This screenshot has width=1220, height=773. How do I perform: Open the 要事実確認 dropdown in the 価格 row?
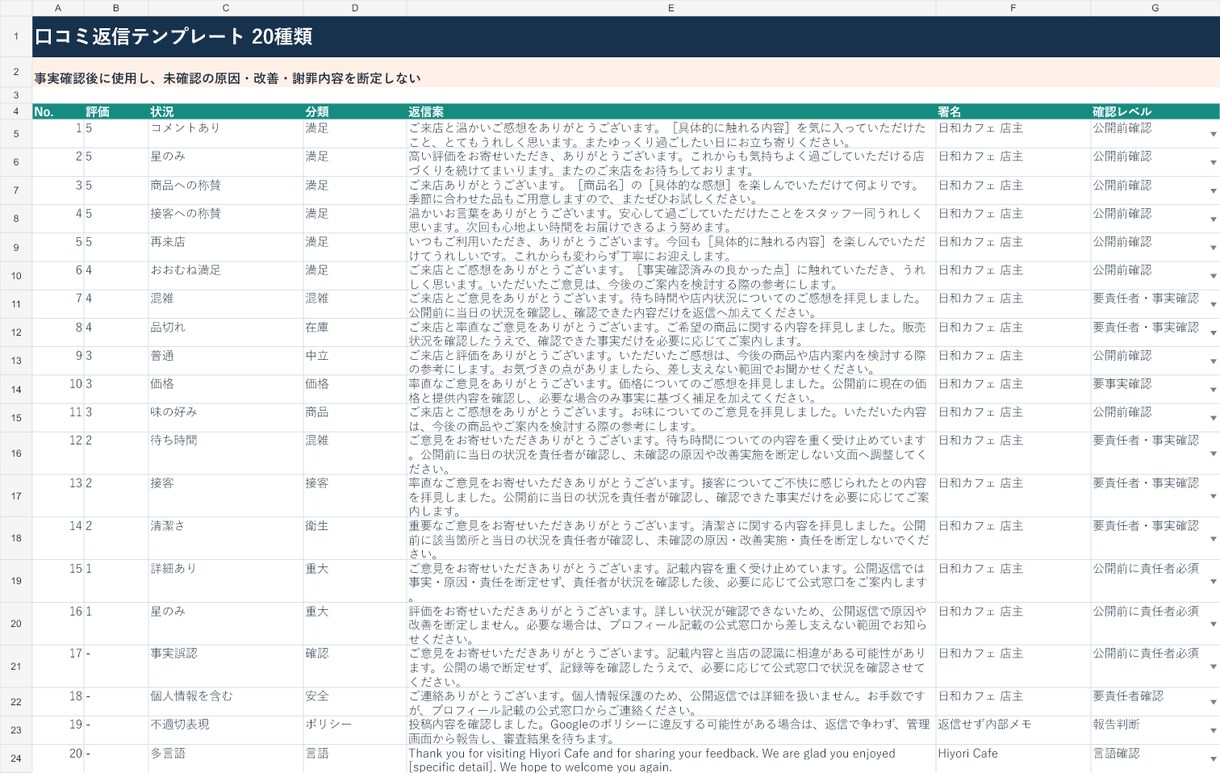(1213, 390)
